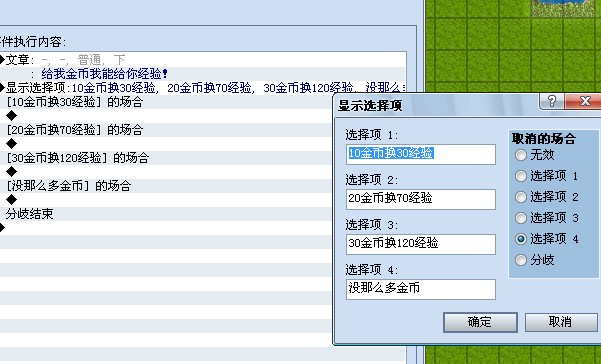
Task: Choose the 分歧 cancel radio option
Action: pos(535,260)
